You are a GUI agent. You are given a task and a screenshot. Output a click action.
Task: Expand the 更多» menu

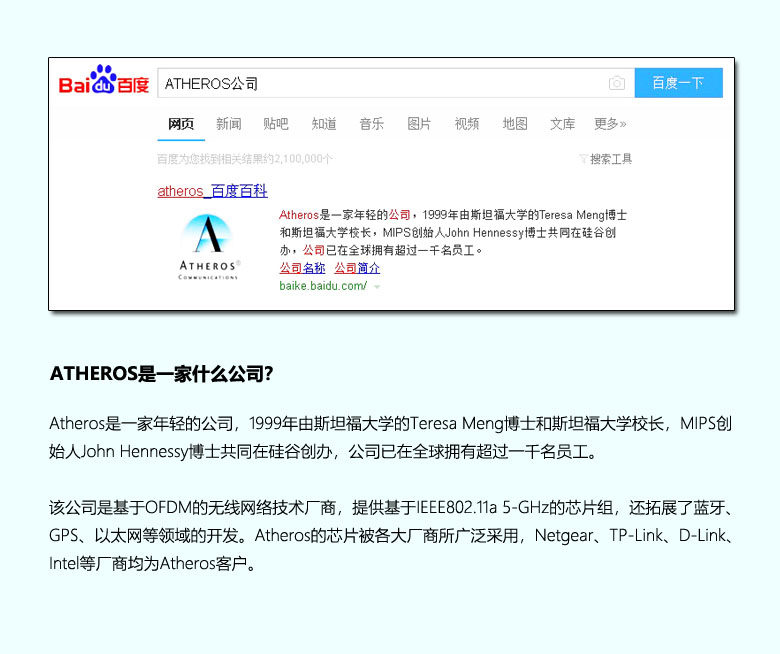point(610,124)
